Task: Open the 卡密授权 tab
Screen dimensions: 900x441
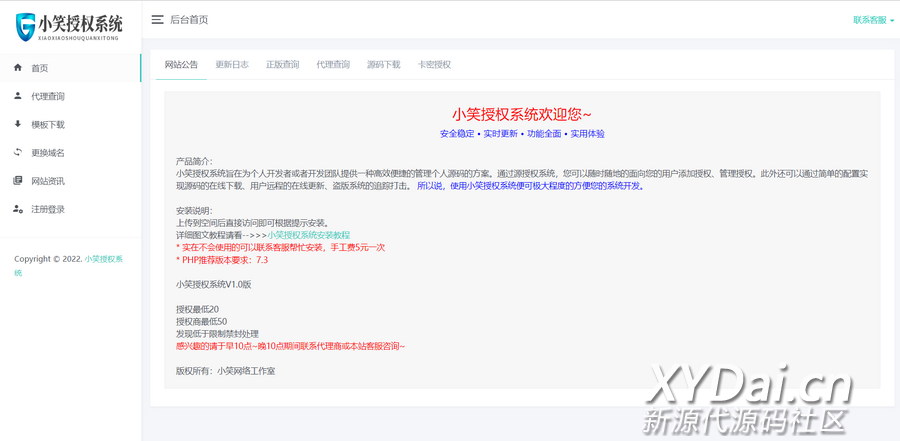Action: [x=434, y=65]
